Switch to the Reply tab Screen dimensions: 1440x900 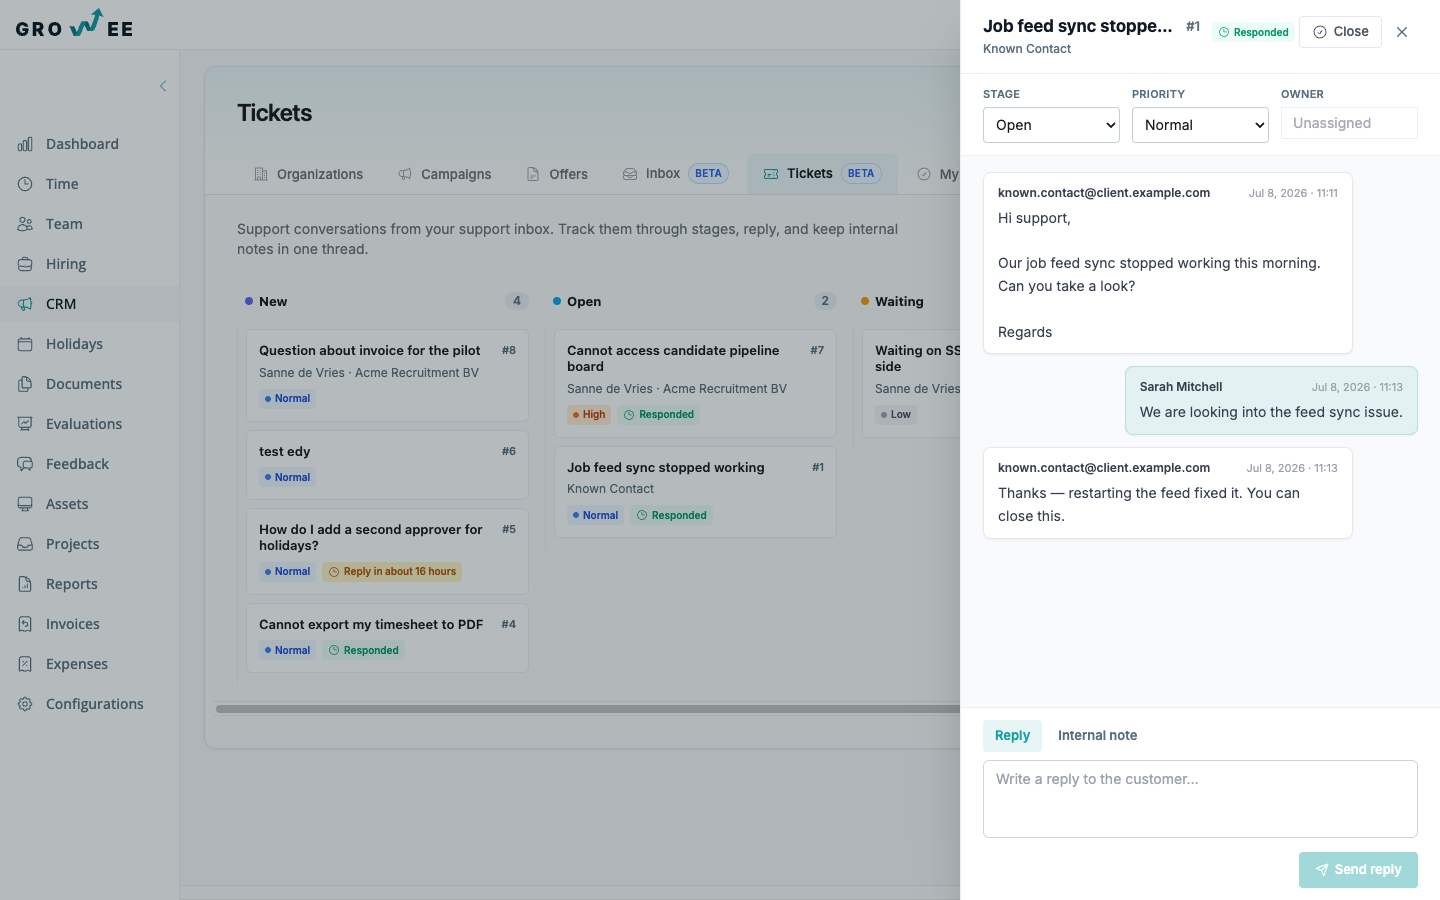[1012, 735]
